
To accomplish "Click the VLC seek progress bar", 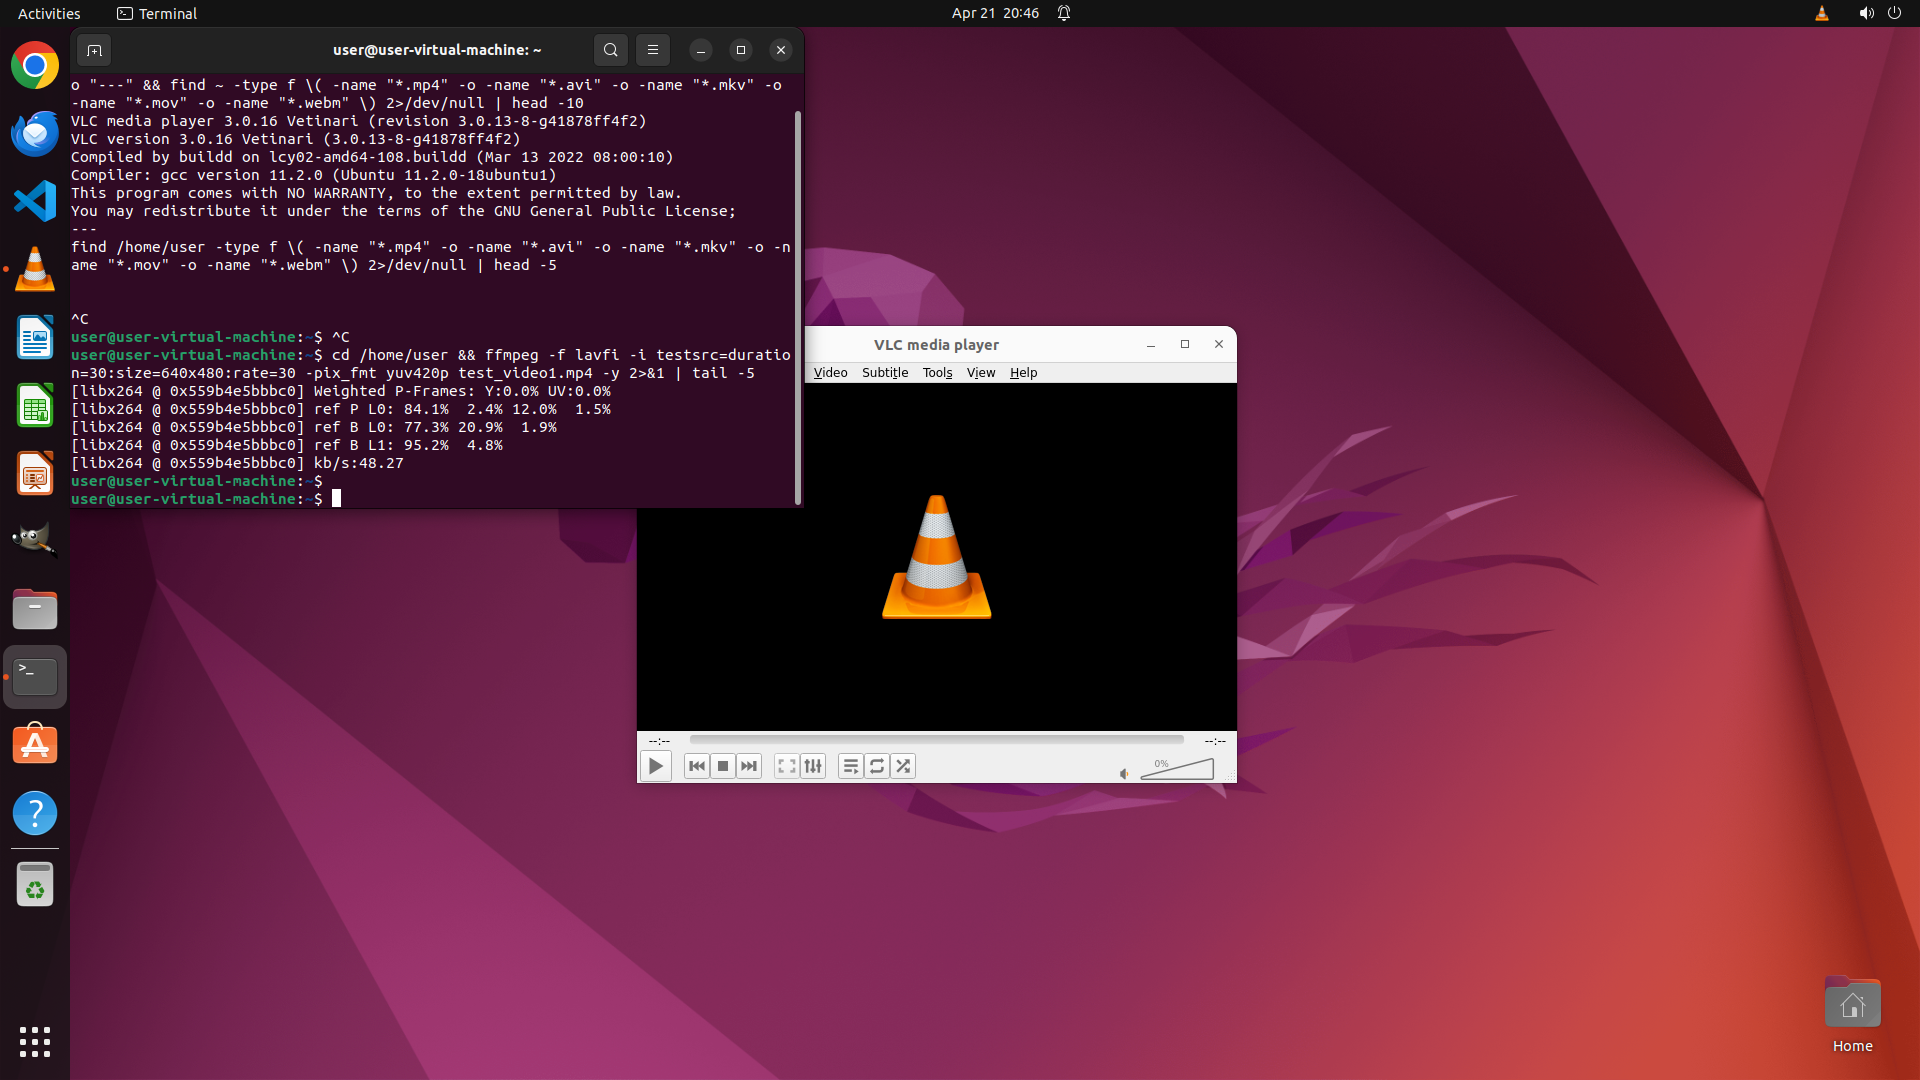I will pyautogui.click(x=936, y=740).
